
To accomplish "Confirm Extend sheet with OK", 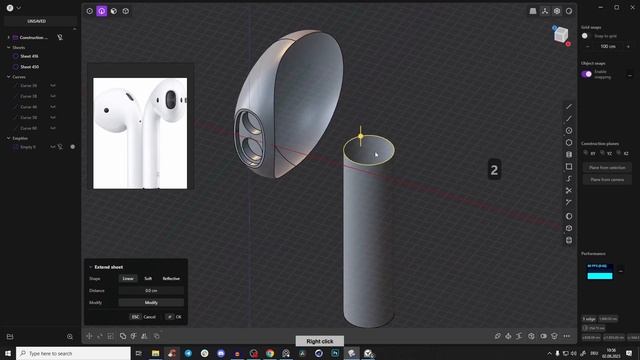I will point(174,317).
